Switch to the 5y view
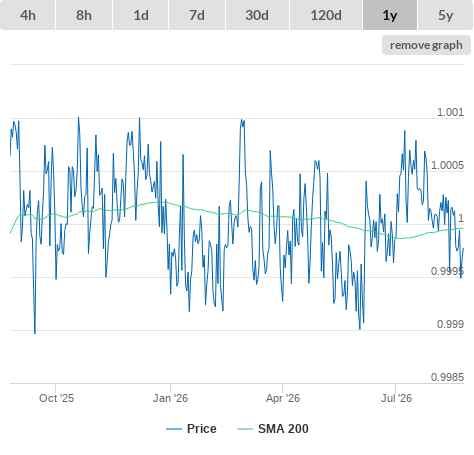 point(446,15)
